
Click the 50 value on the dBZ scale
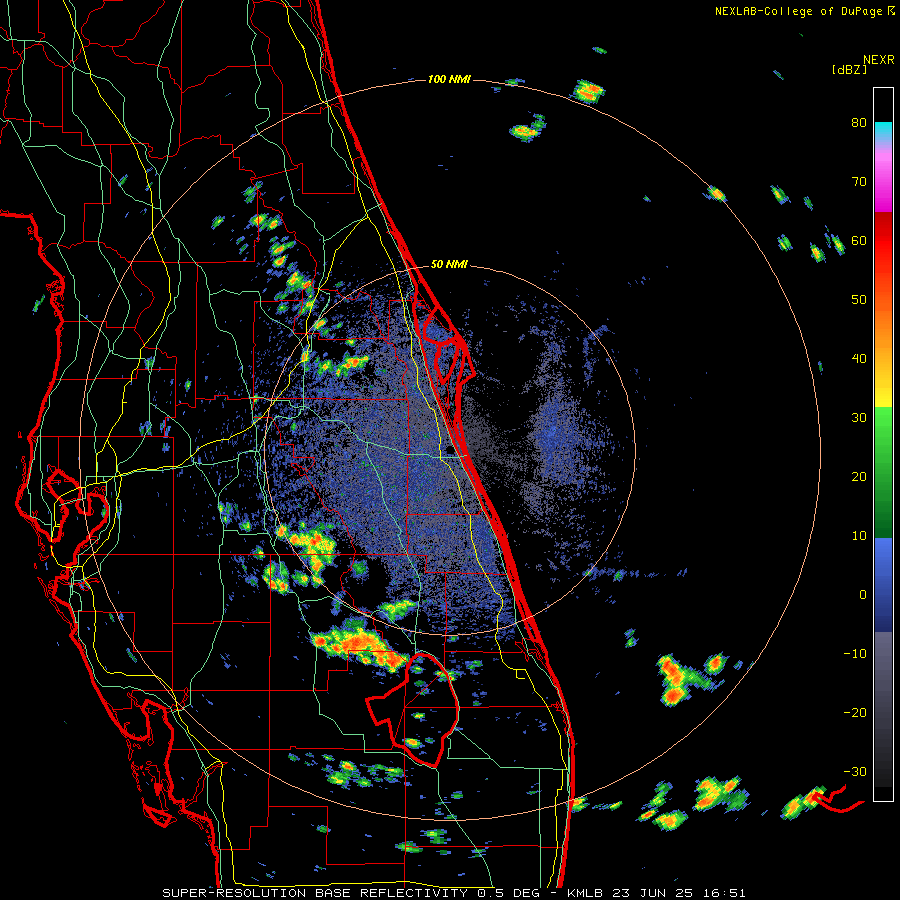[859, 300]
